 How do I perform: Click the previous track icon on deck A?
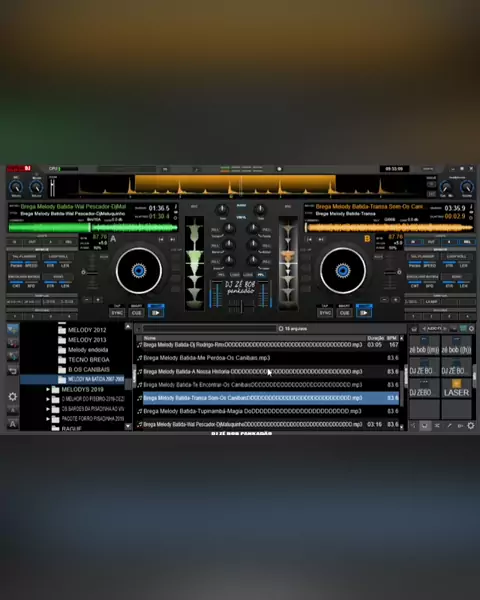pos(161,240)
